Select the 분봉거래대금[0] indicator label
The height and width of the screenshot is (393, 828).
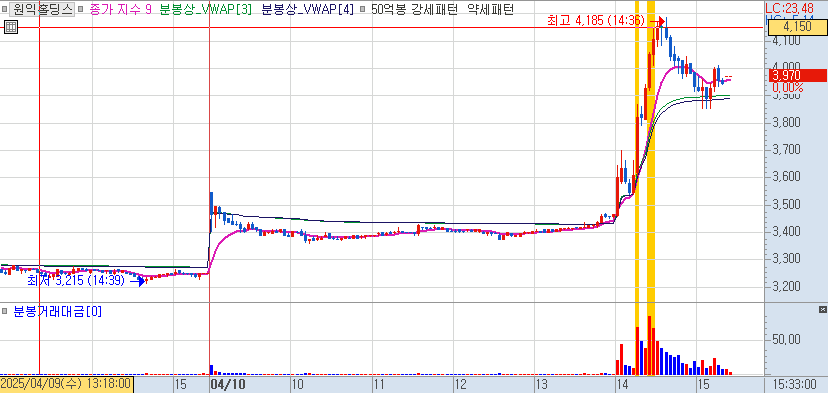tap(58, 312)
